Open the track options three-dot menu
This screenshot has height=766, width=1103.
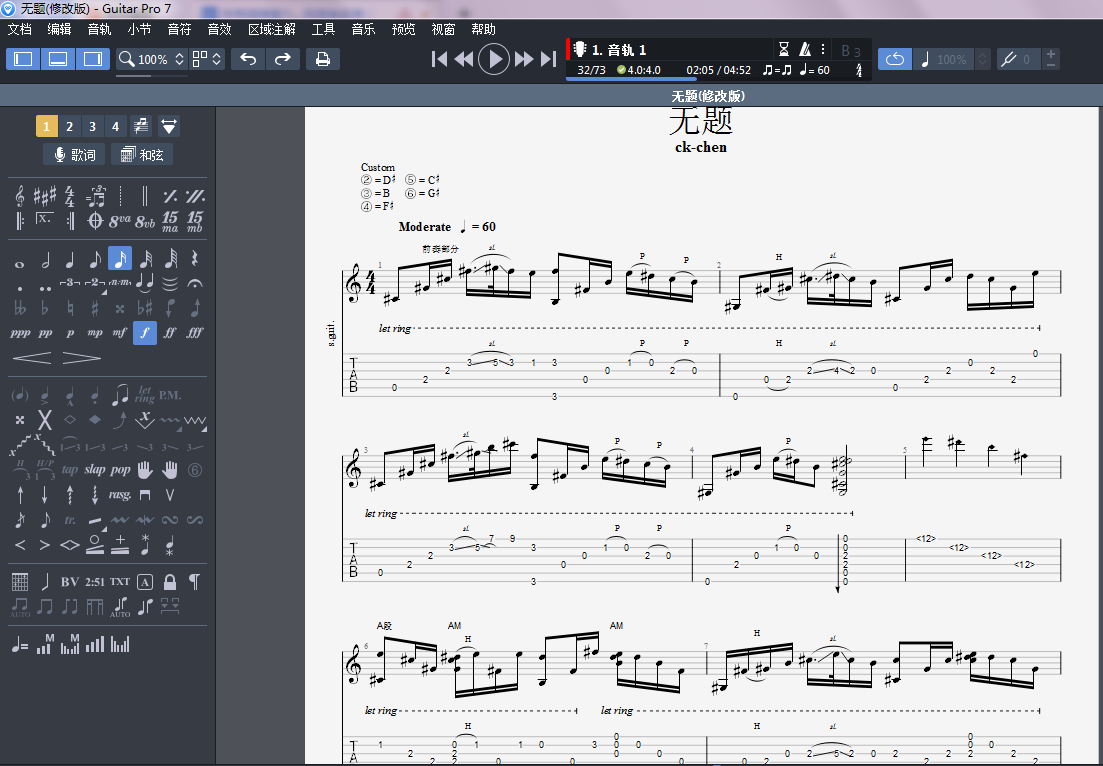(823, 49)
